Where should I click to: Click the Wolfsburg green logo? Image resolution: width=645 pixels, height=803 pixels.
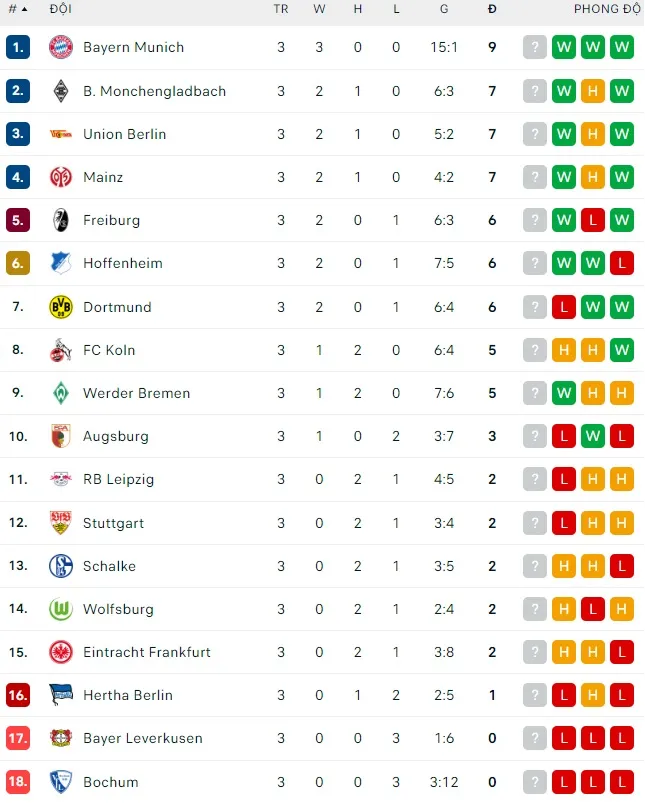point(61,609)
